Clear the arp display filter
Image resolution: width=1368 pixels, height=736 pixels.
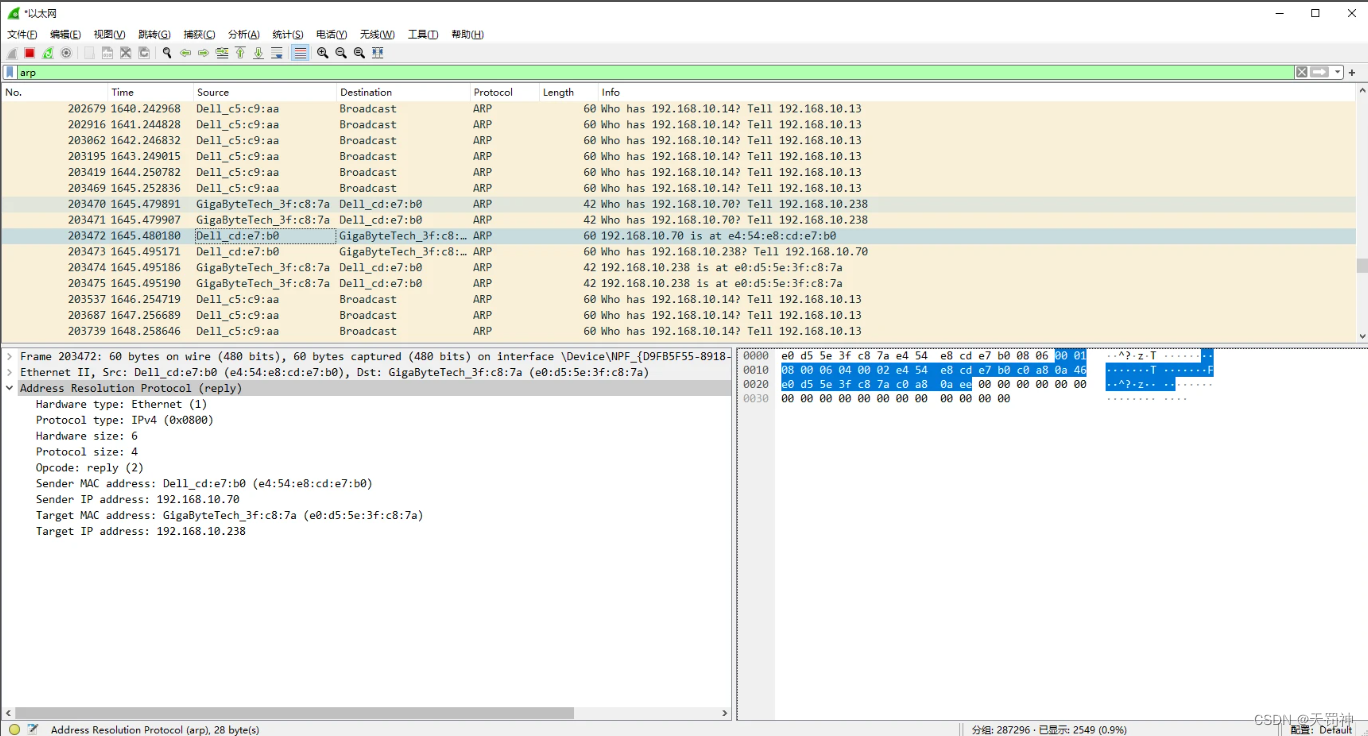(x=1301, y=72)
